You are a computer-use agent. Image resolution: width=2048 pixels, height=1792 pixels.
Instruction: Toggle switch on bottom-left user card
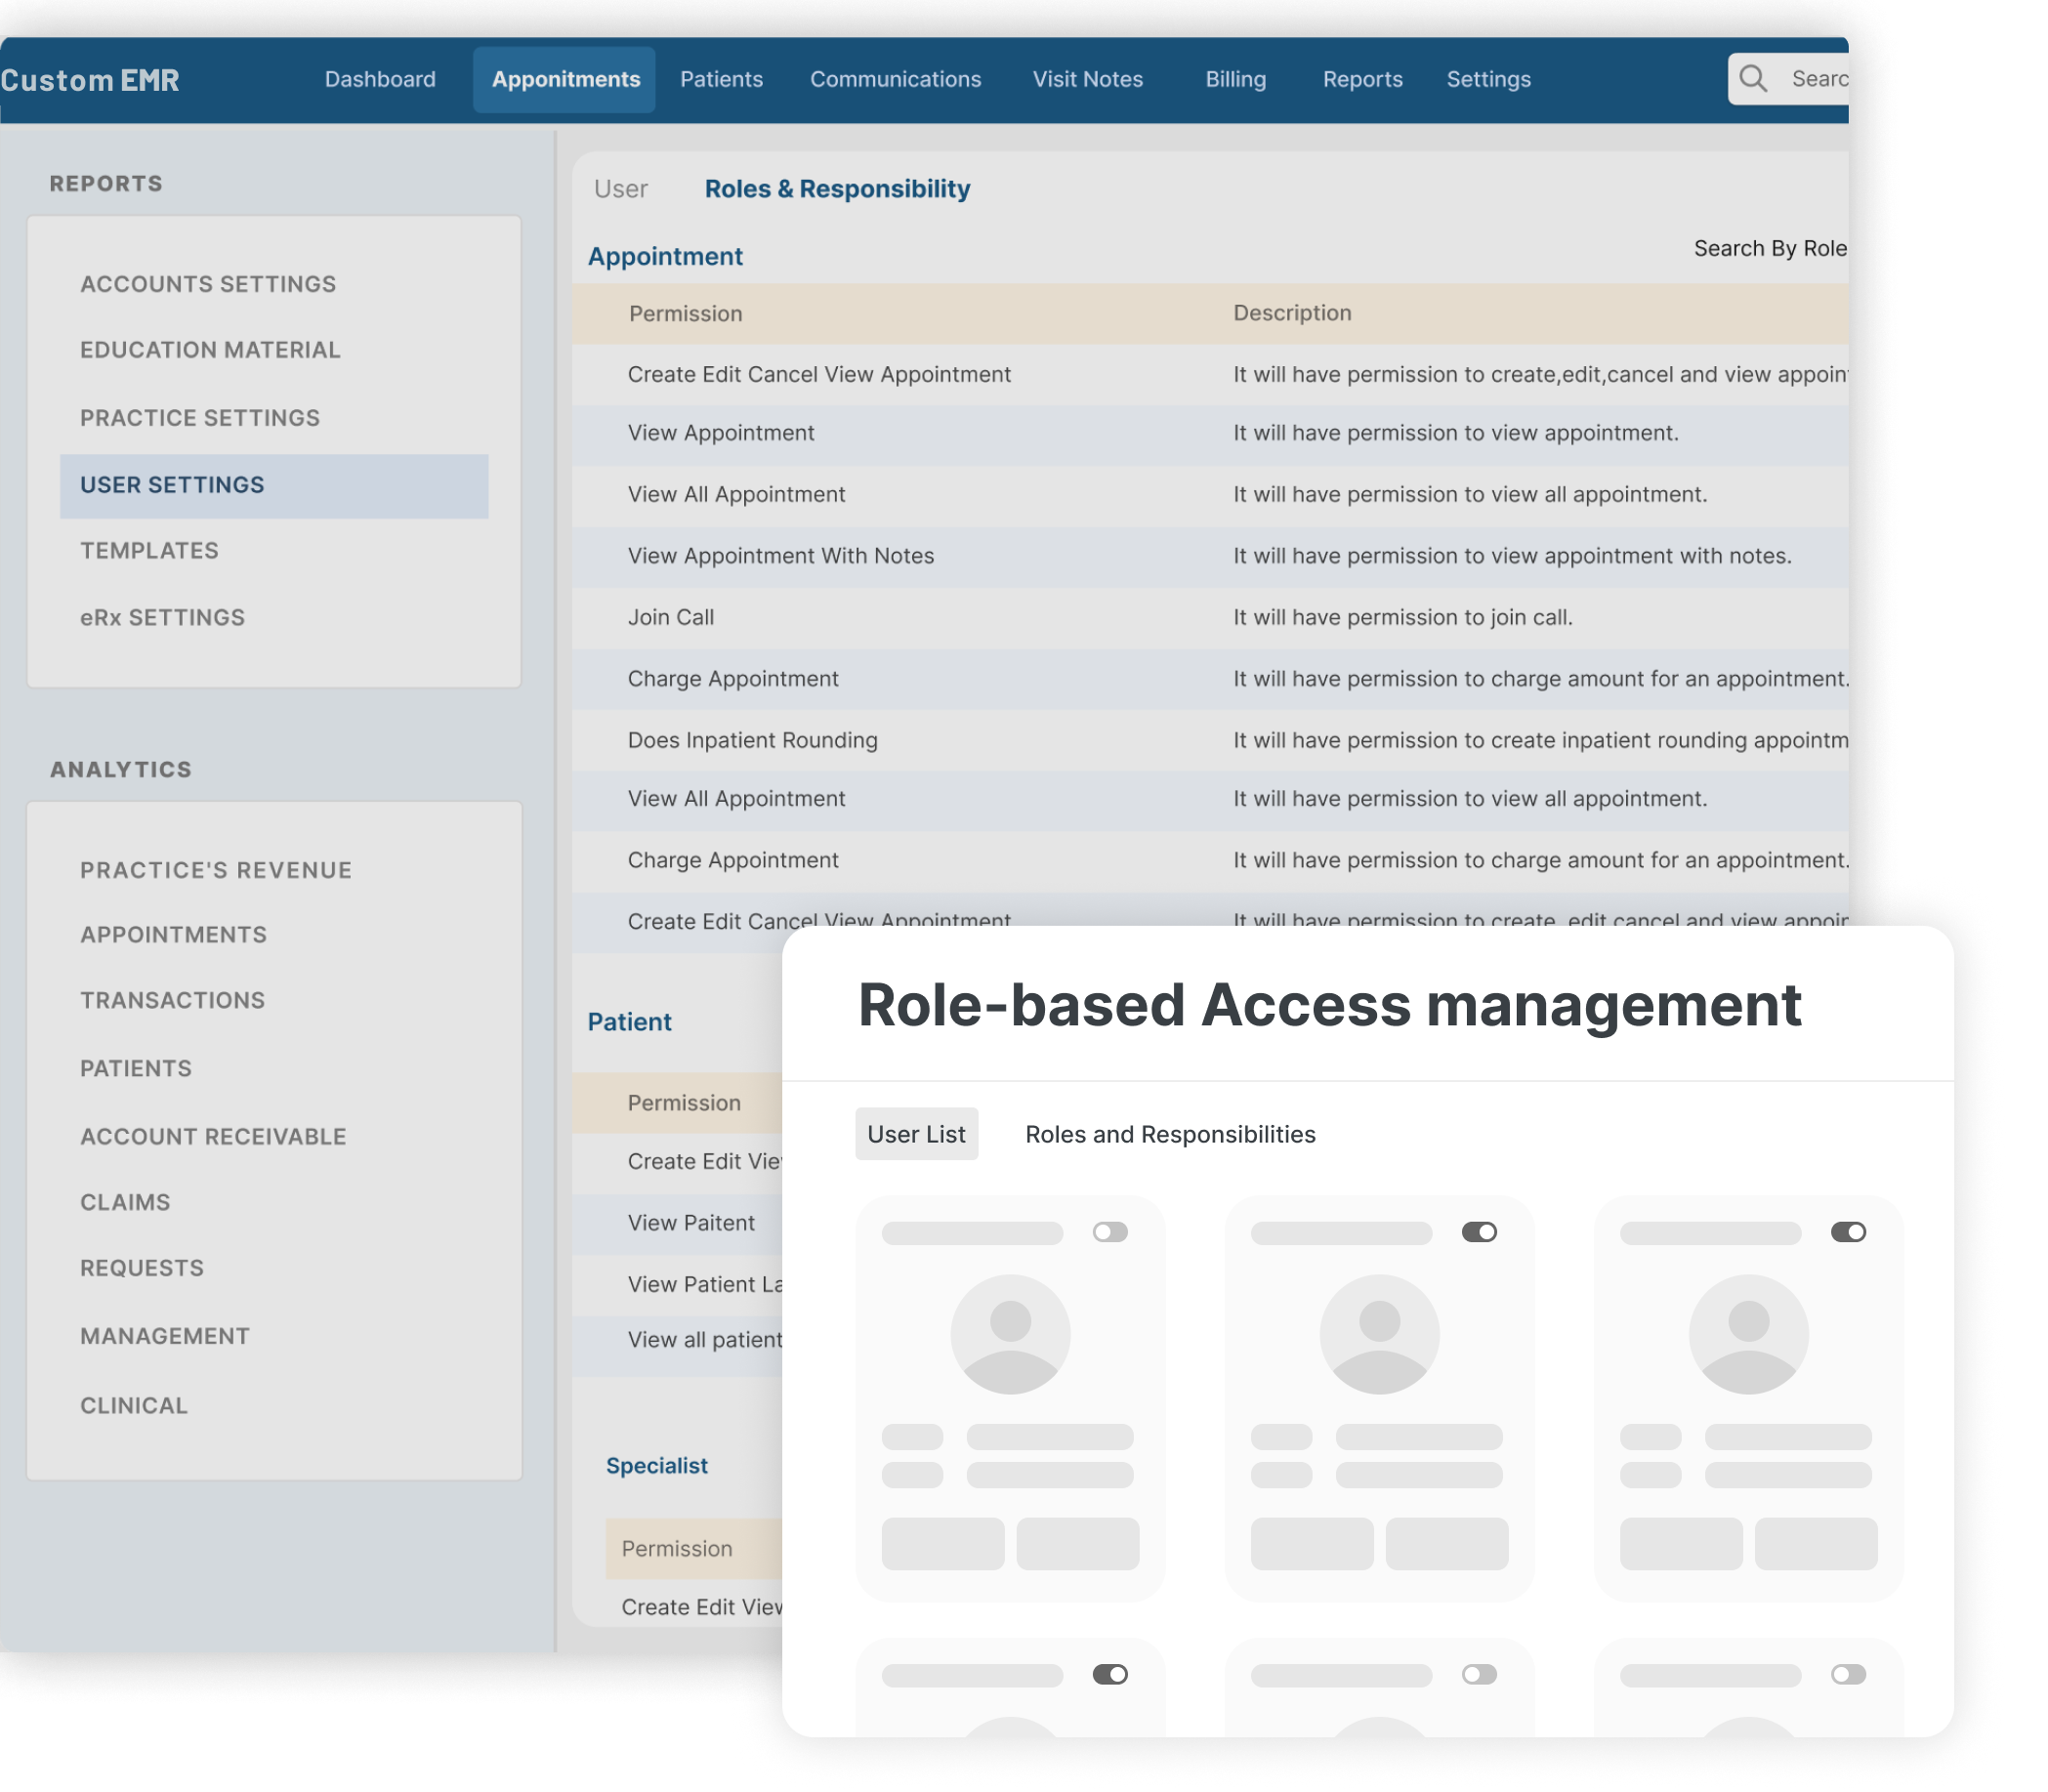tap(1110, 1674)
